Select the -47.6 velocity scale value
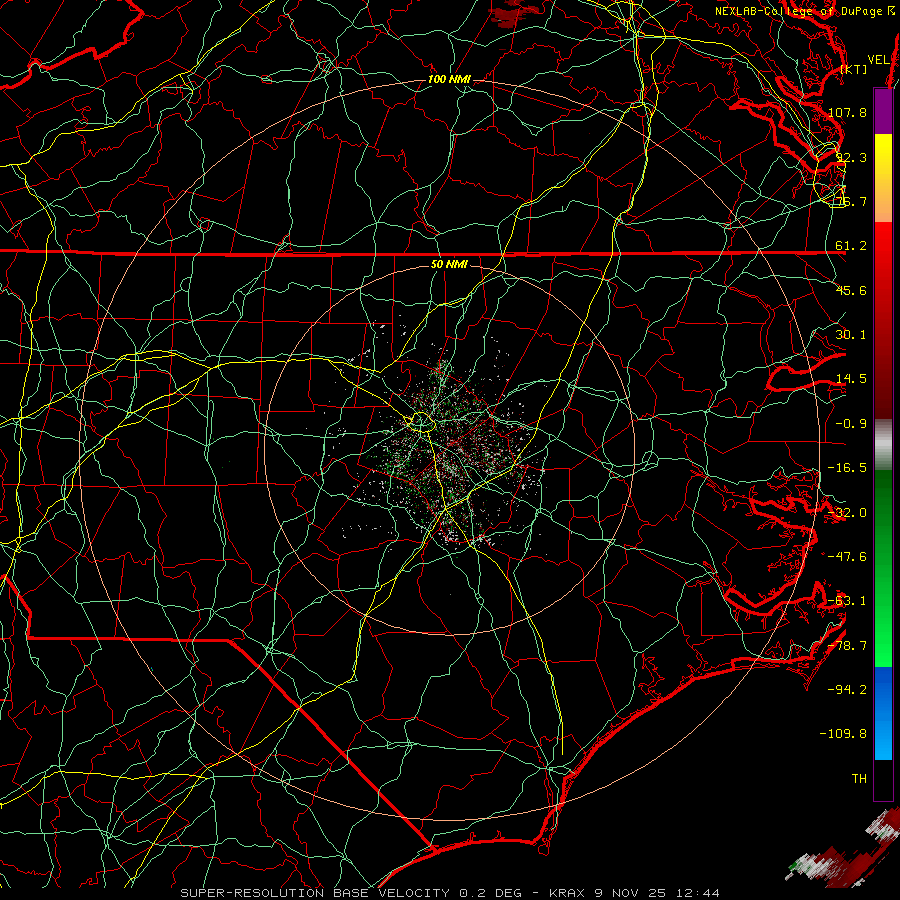 (x=847, y=557)
